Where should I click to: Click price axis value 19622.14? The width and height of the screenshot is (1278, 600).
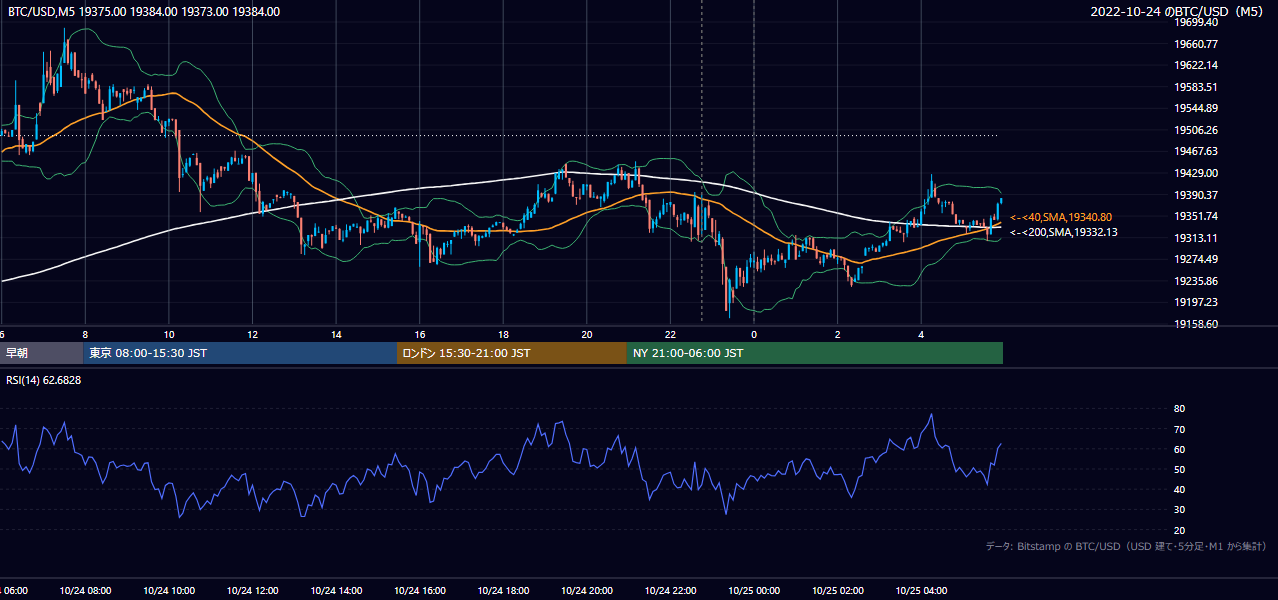1196,65
